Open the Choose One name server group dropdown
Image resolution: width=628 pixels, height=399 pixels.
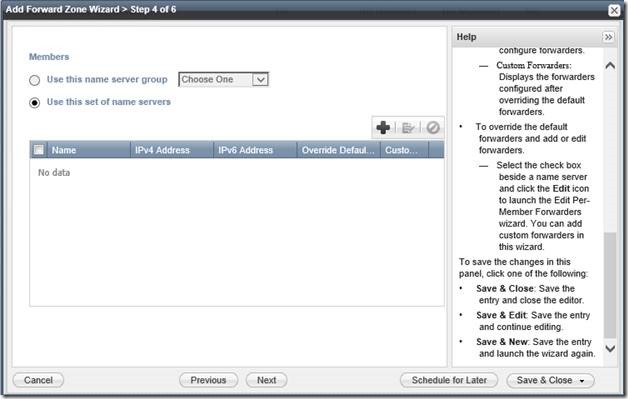pos(223,79)
